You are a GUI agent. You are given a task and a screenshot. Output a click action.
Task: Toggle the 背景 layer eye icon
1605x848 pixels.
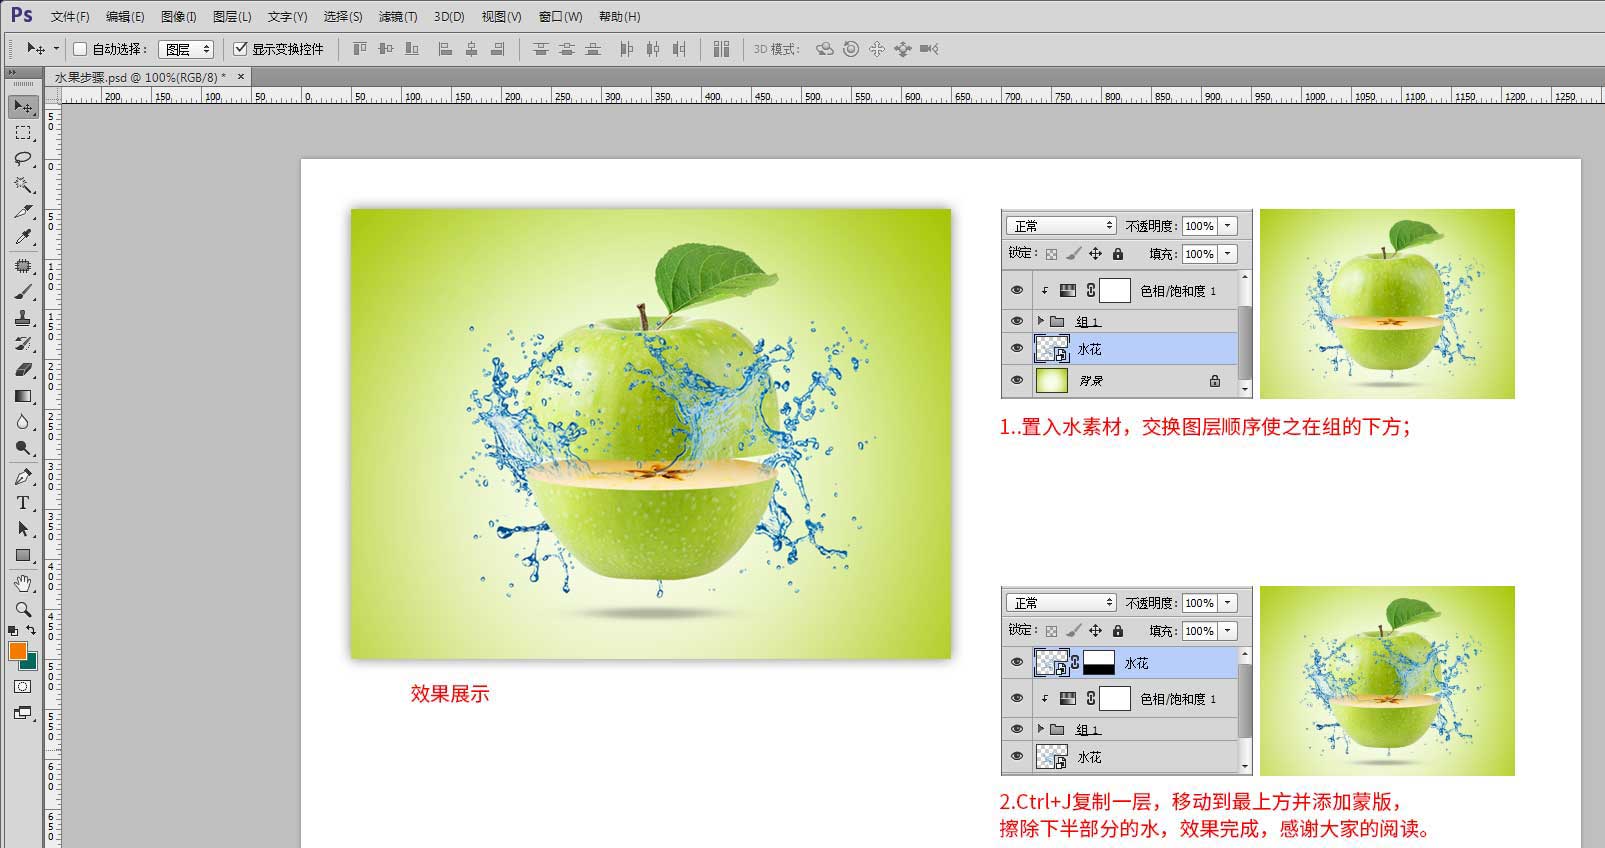[x=1017, y=381]
